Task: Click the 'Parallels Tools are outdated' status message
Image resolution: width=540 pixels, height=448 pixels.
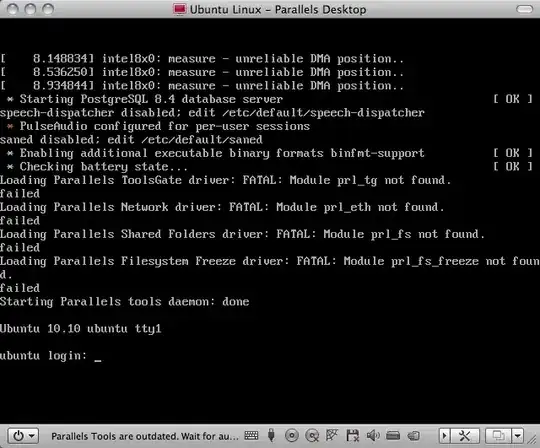Action: (x=145, y=436)
